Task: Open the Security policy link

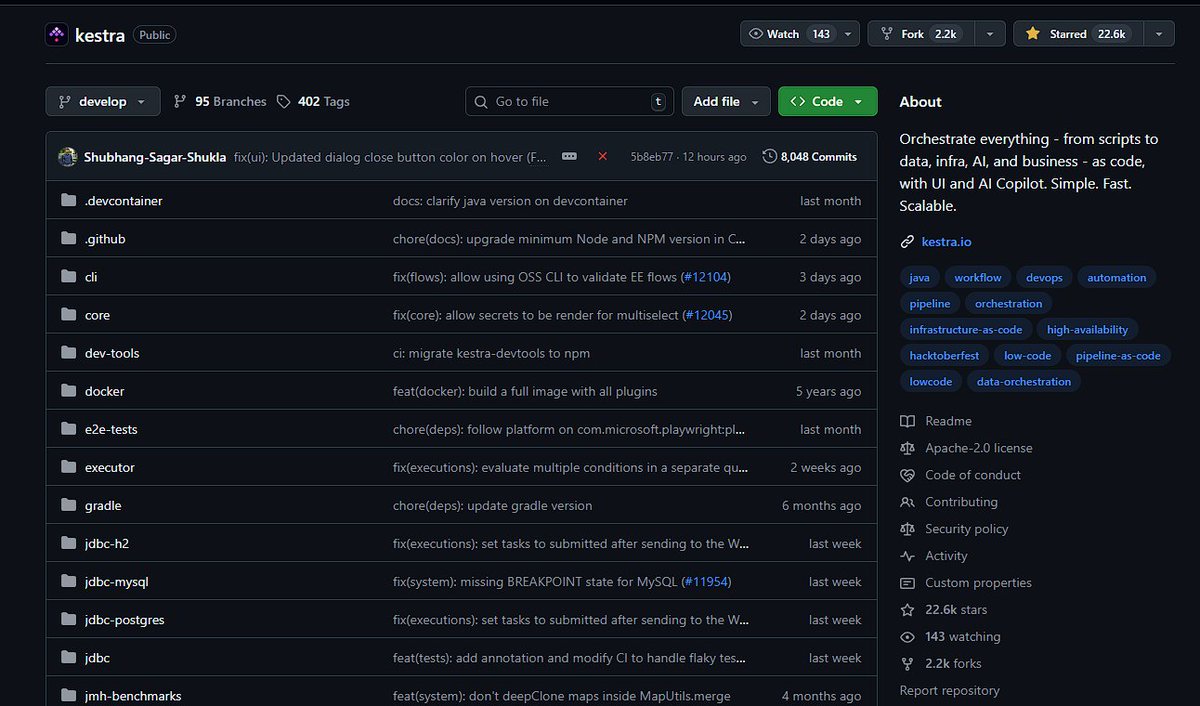Action: click(x=966, y=529)
